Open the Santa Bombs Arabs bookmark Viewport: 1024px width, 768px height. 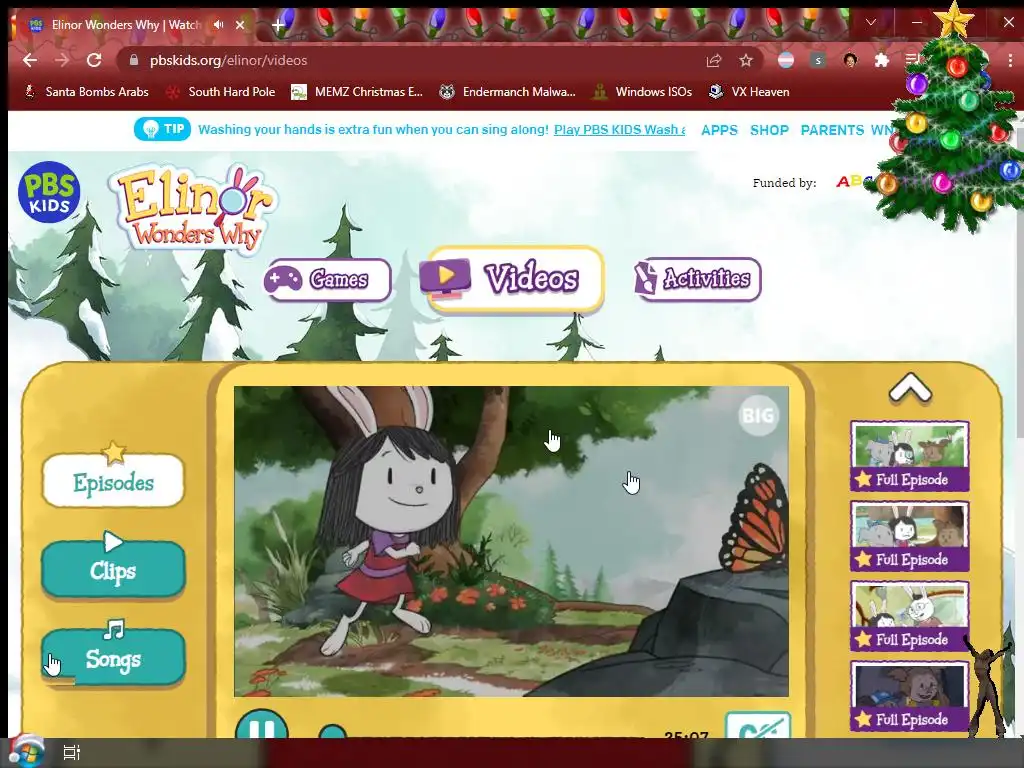(x=86, y=92)
